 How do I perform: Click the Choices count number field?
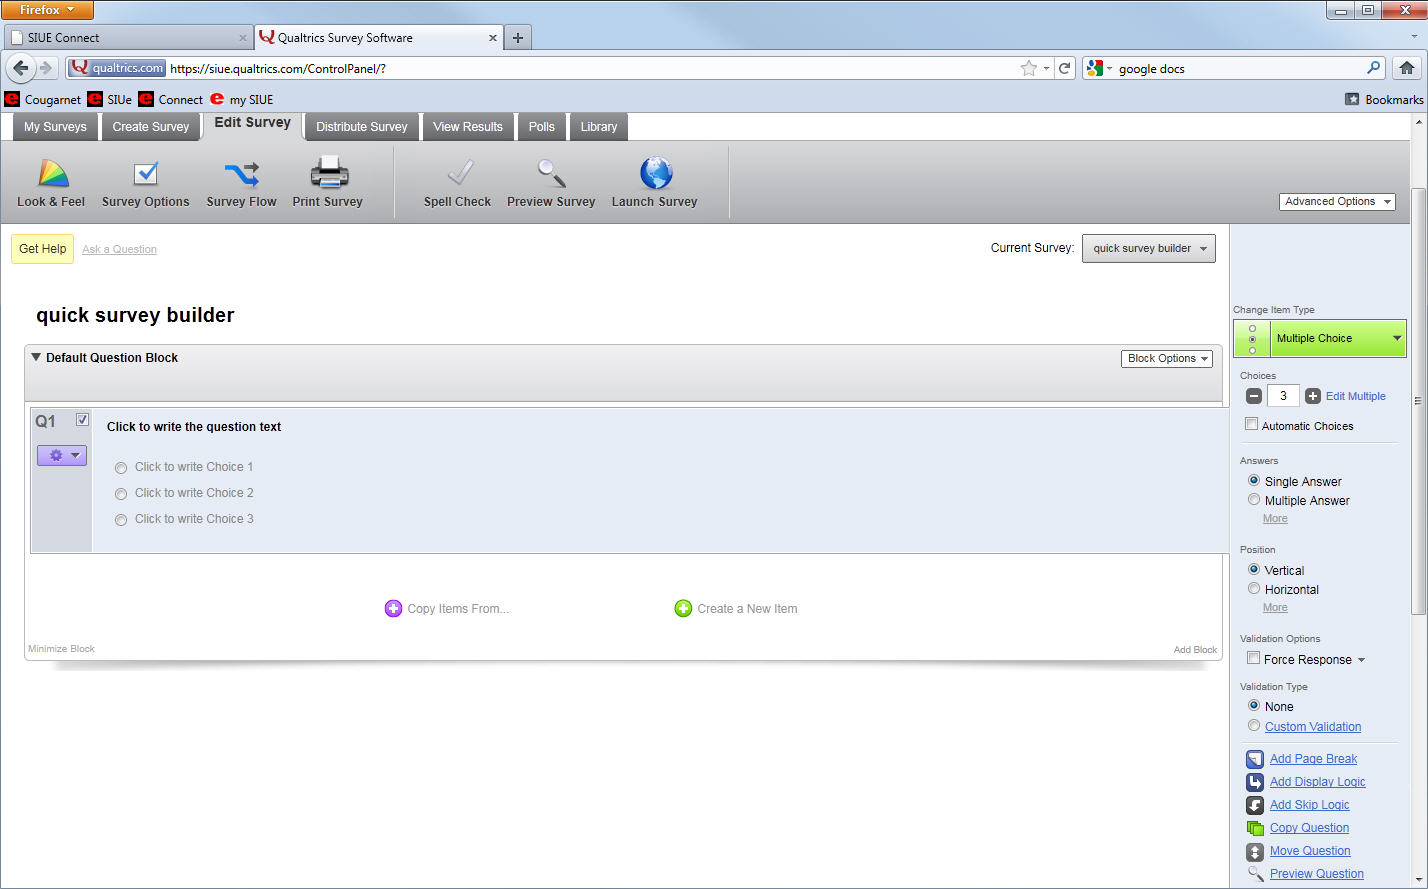(x=1283, y=396)
